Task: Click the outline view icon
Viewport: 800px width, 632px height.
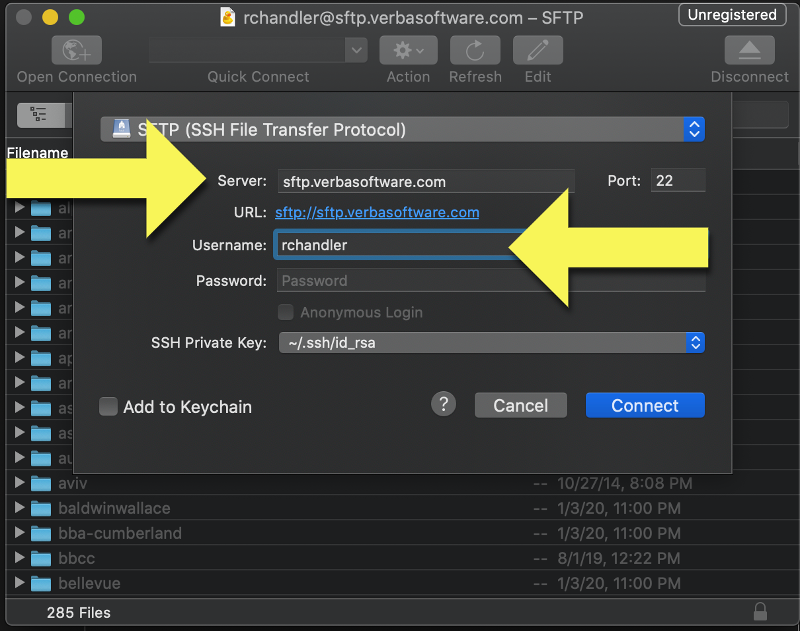Action: (40, 114)
